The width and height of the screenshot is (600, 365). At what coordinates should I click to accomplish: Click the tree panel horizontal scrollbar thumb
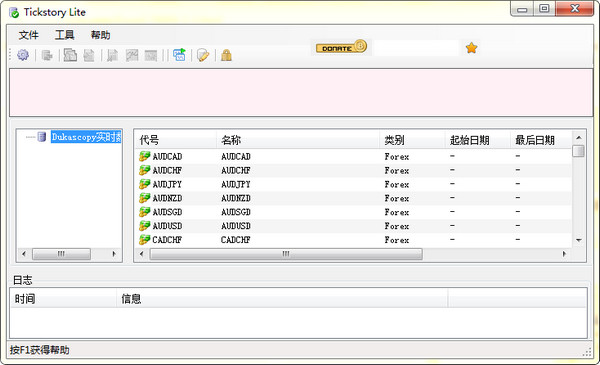click(61, 254)
